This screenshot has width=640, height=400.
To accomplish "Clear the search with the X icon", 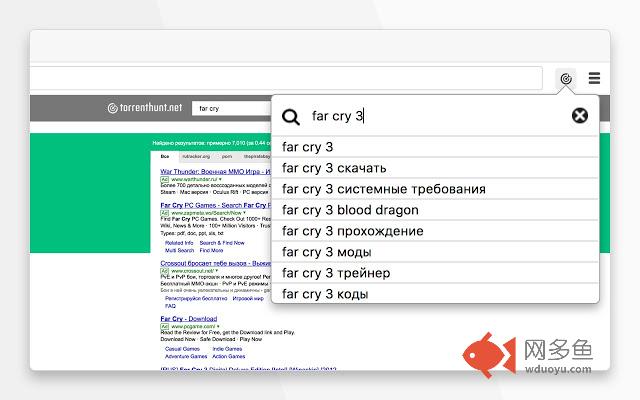I will click(x=580, y=116).
